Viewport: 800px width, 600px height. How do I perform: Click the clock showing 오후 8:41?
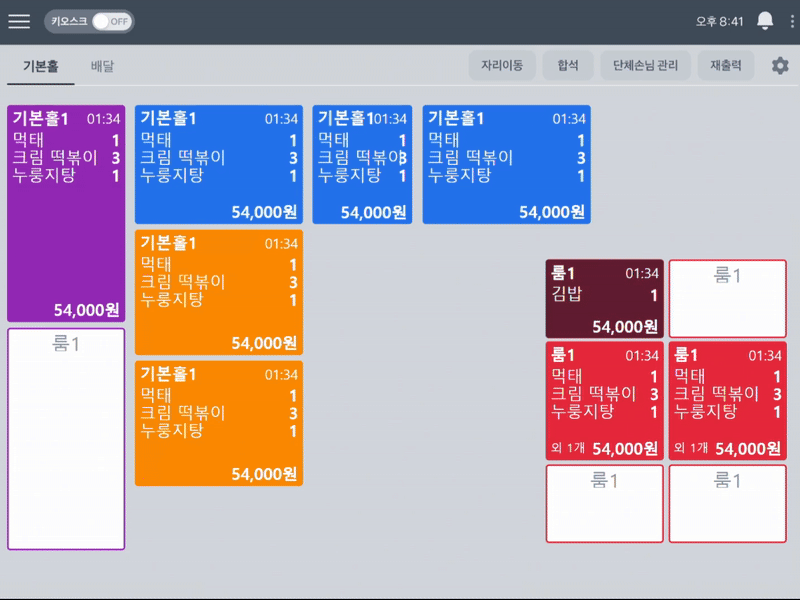coord(718,22)
